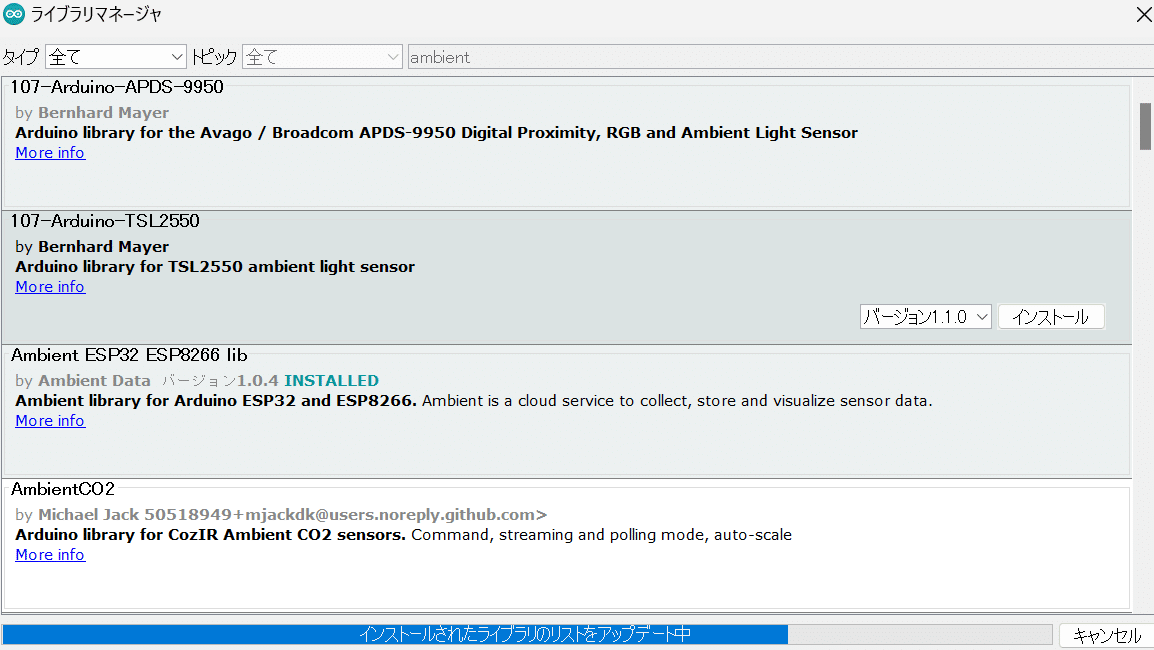Select the 107-Arduino-APDS-9950 library title
This screenshot has width=1154, height=650.
tap(117, 87)
